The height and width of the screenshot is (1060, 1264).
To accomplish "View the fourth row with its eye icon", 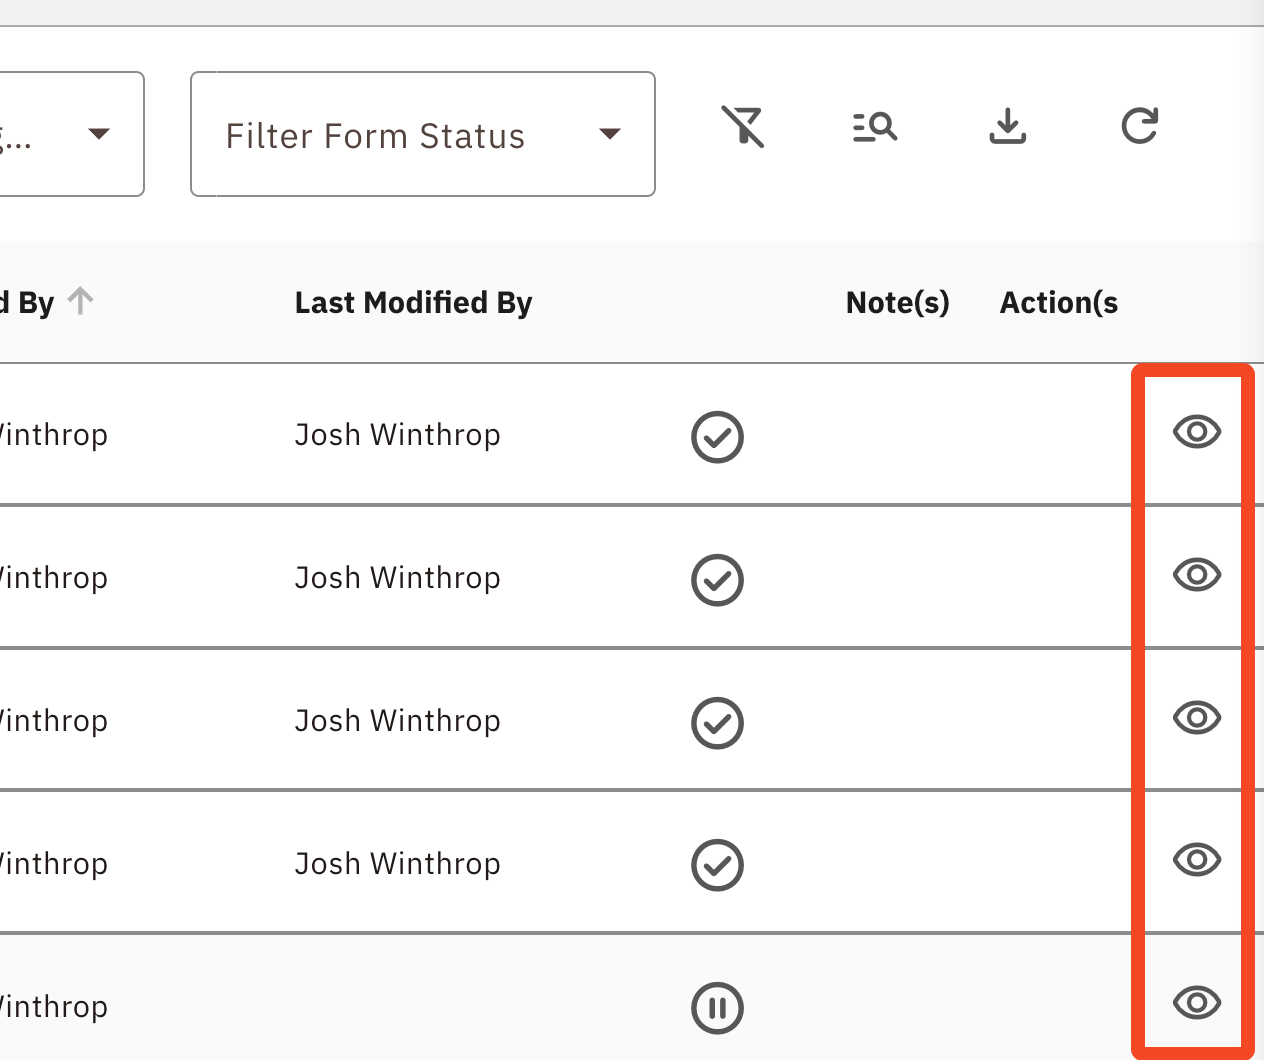I will coord(1197,860).
